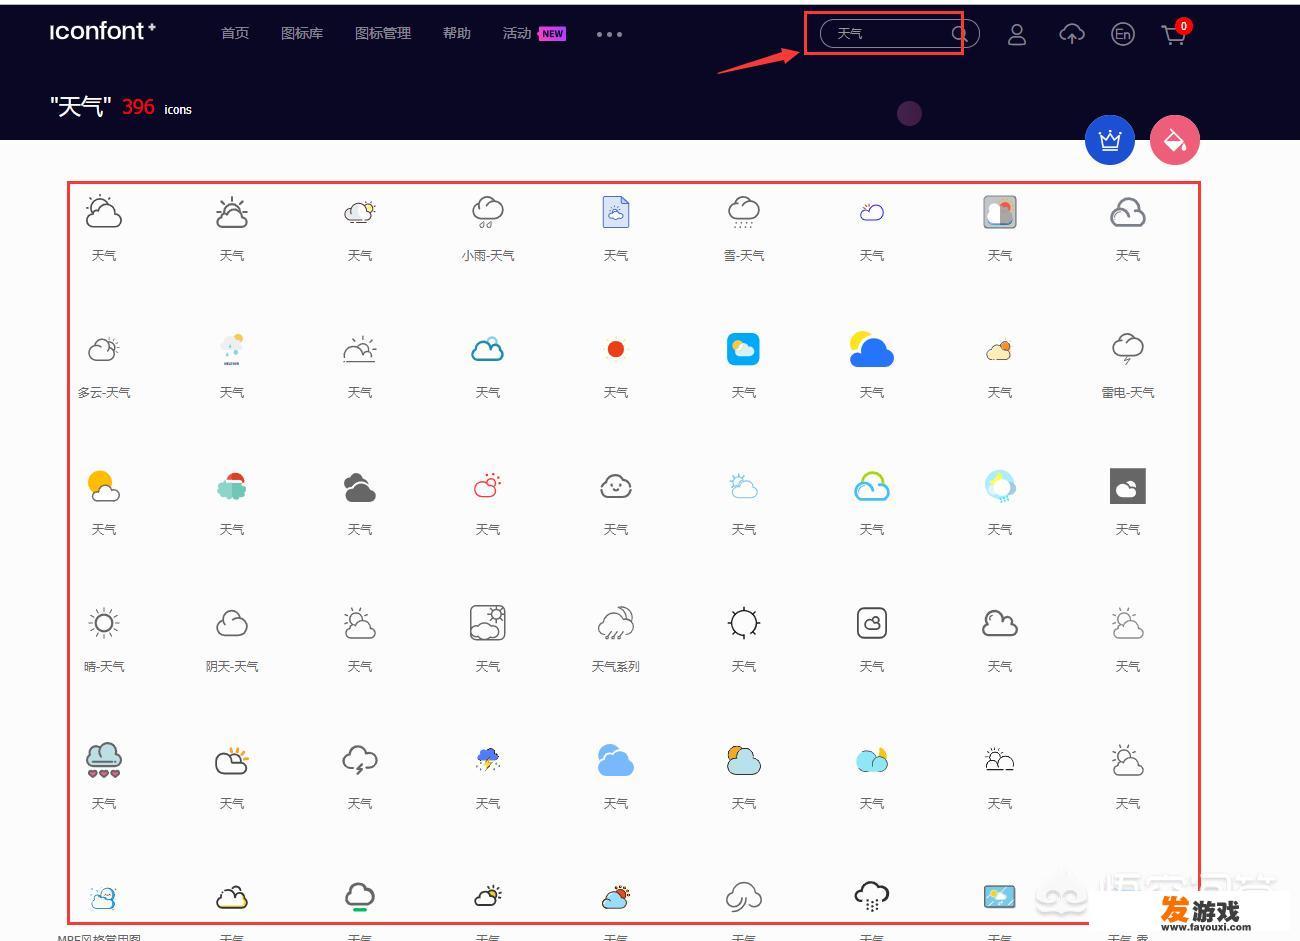Open the 图标管理 menu item
Screen dimensions: 1300x941
[x=383, y=33]
